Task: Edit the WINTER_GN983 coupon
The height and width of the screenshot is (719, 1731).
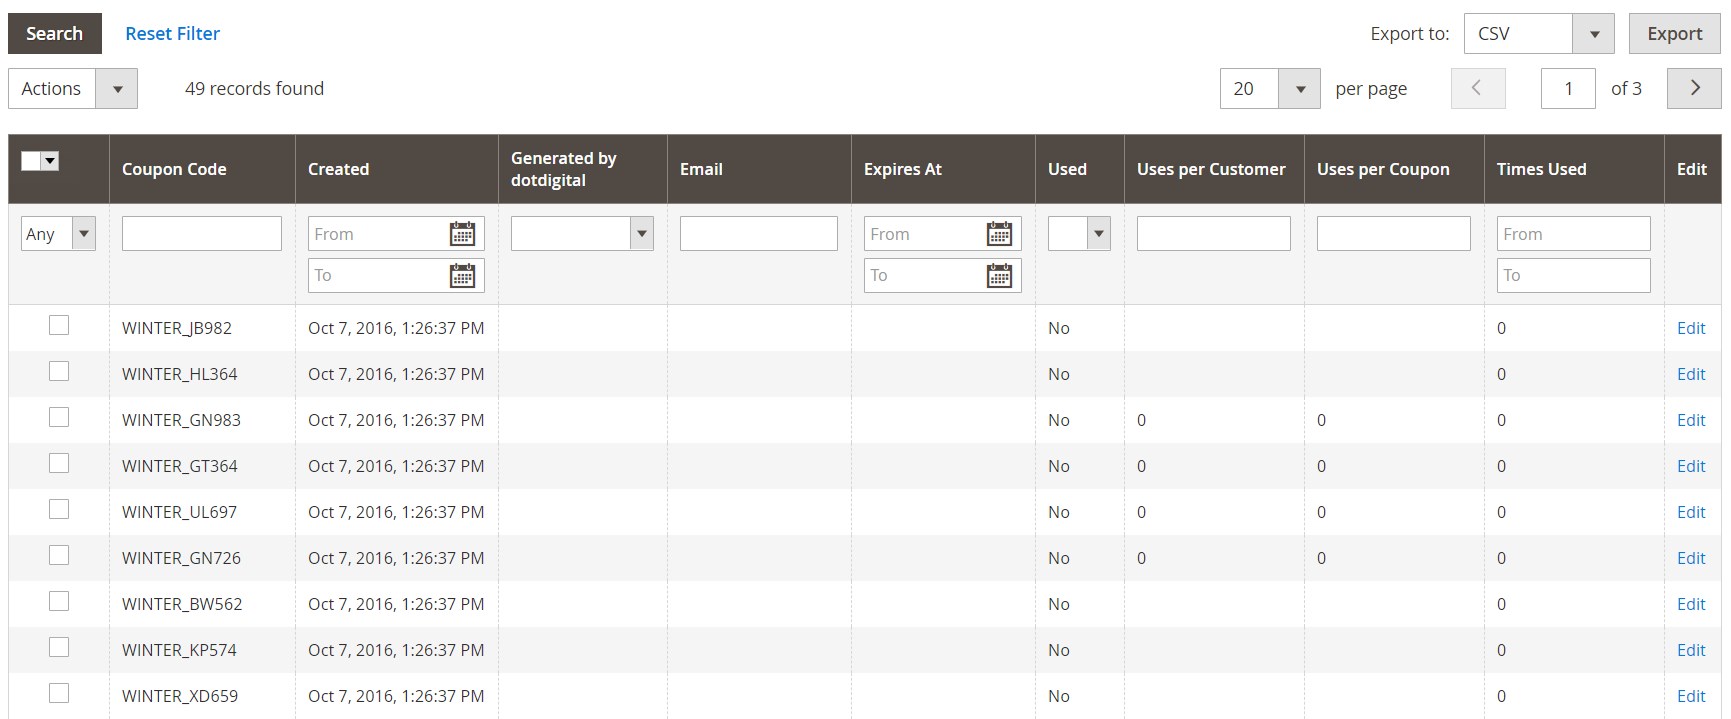Action: pos(1691,420)
